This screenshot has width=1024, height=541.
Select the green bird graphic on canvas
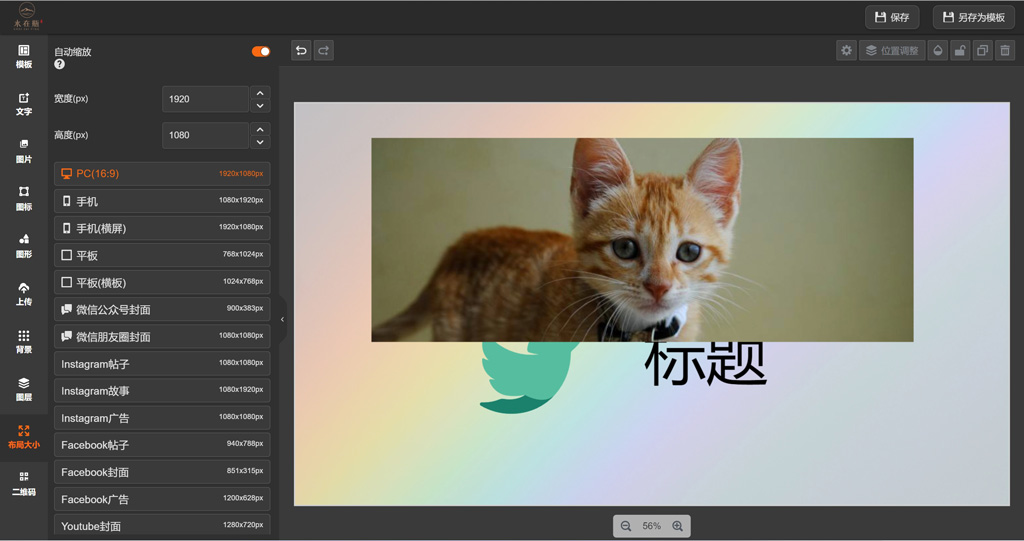point(528,378)
